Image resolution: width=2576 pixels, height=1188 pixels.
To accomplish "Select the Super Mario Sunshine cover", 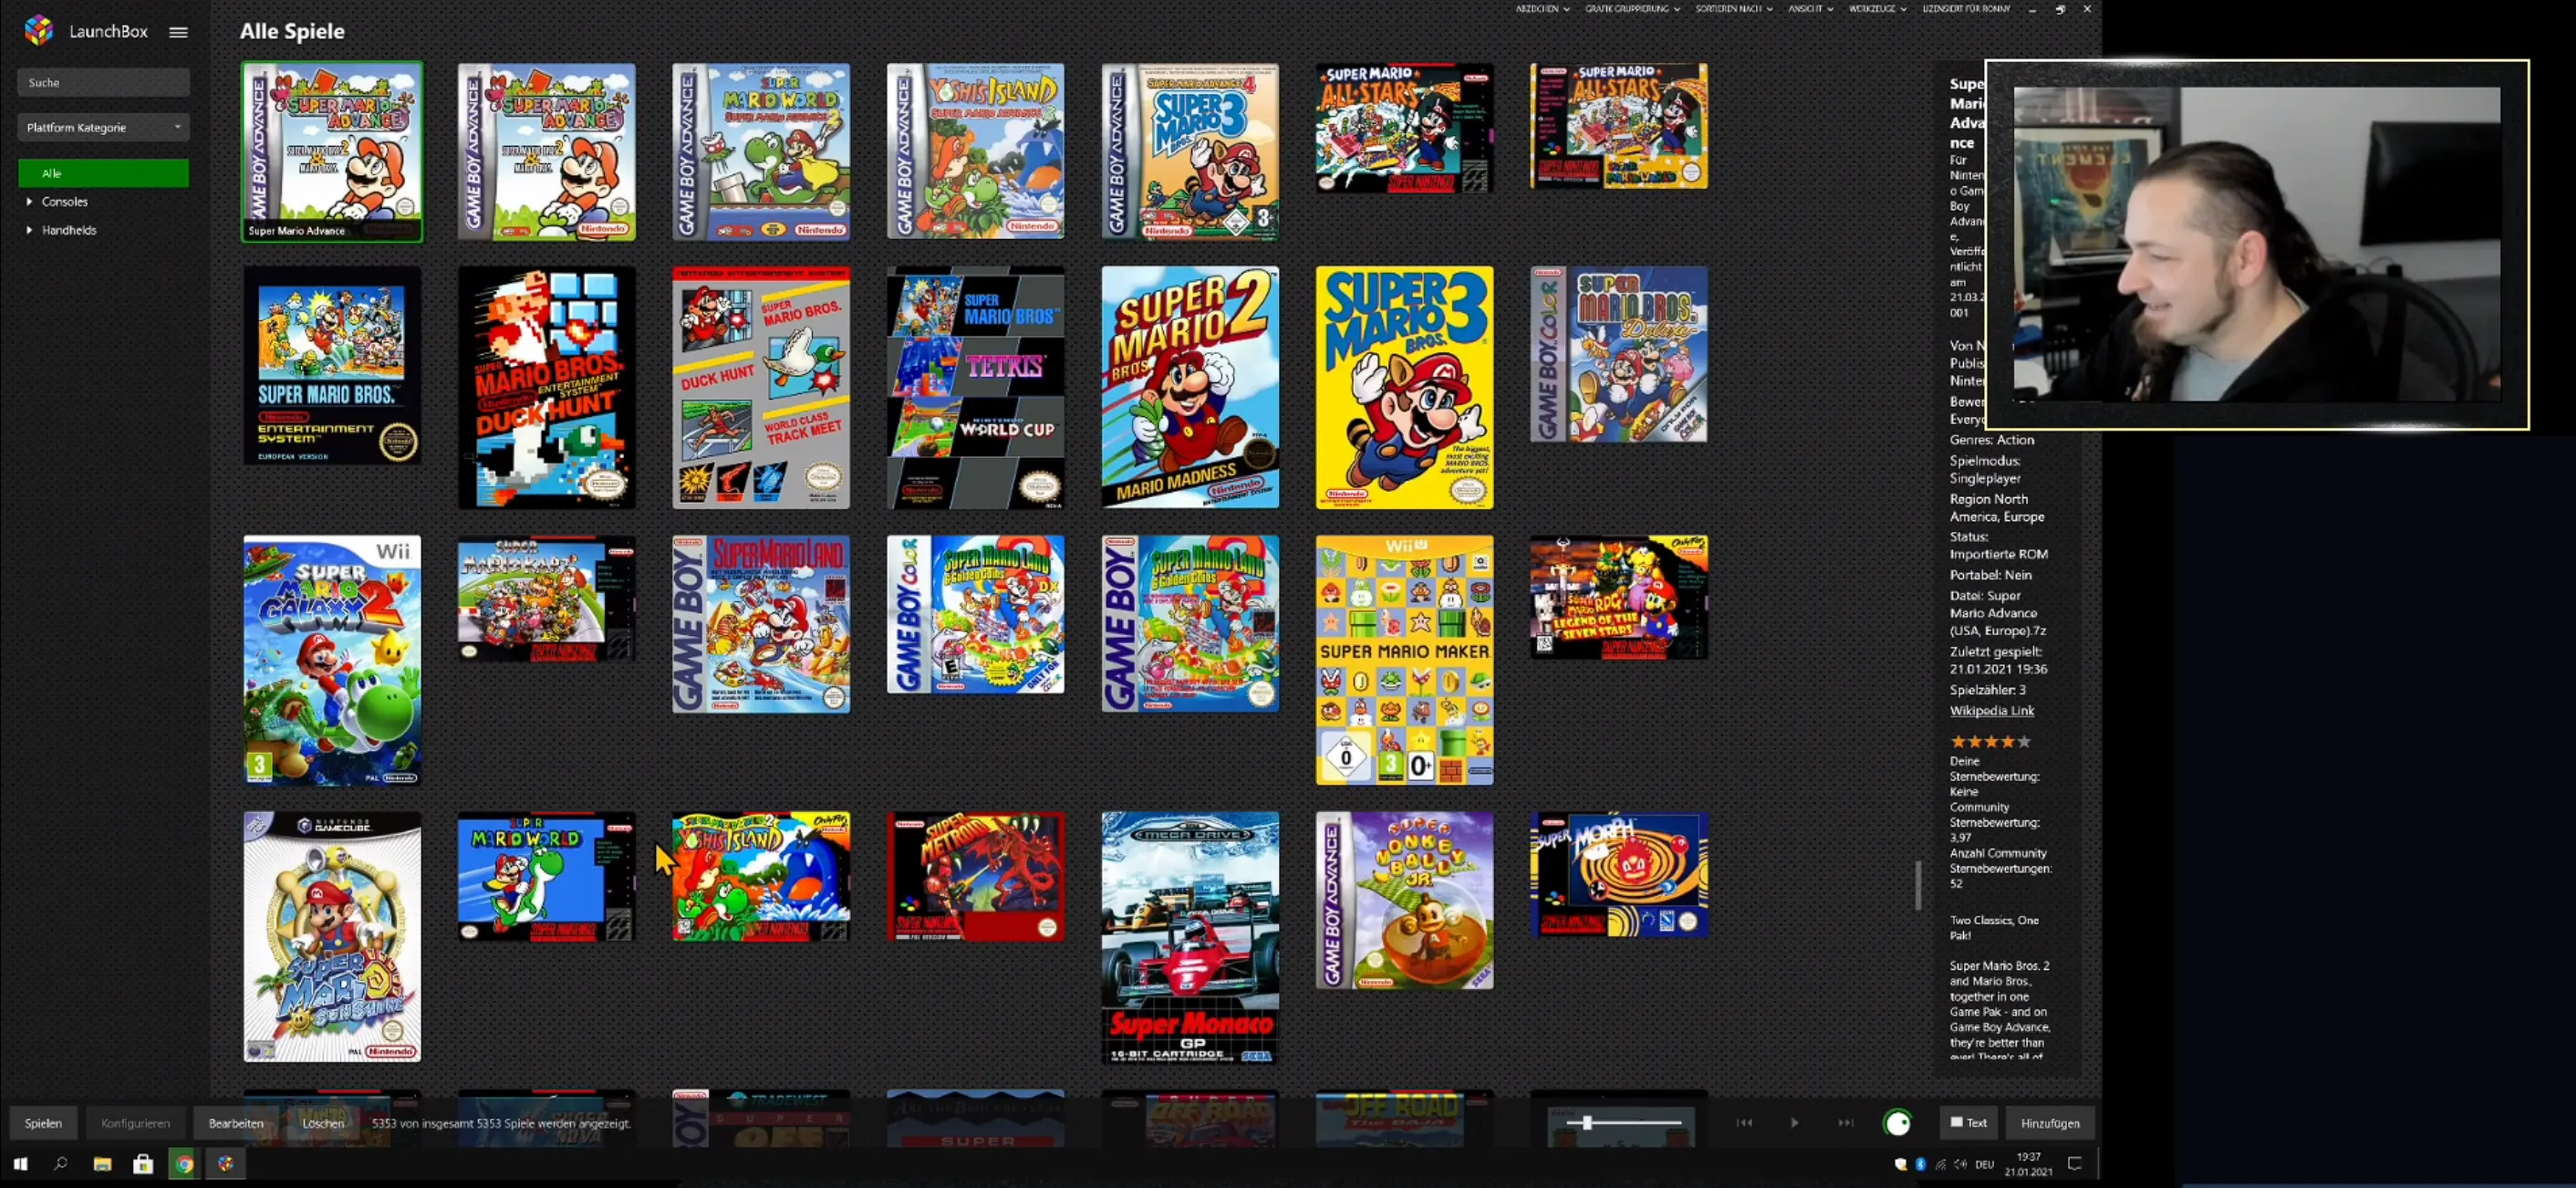I will click(332, 936).
